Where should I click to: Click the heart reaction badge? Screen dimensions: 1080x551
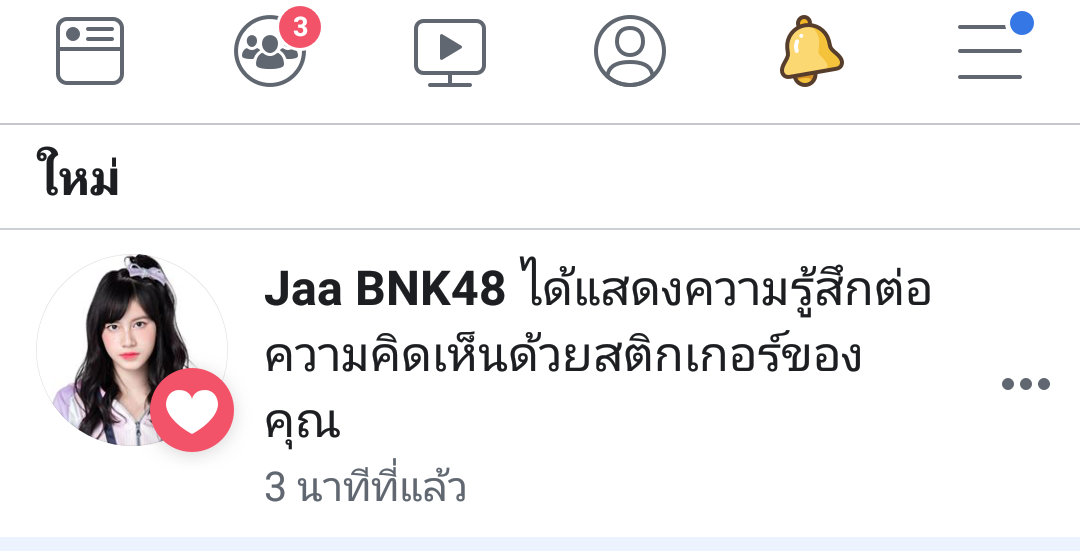[x=191, y=410]
